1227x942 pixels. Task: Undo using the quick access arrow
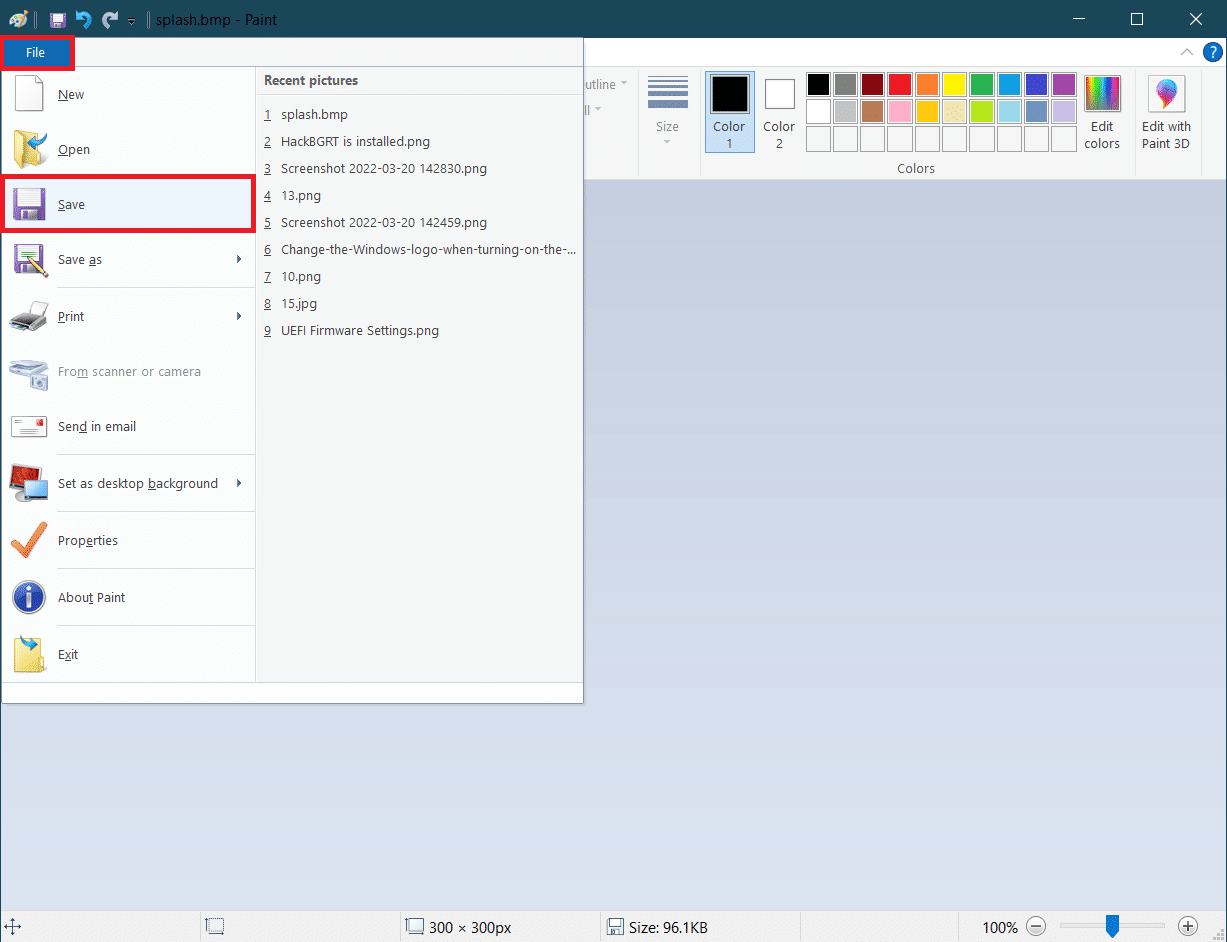pos(84,20)
